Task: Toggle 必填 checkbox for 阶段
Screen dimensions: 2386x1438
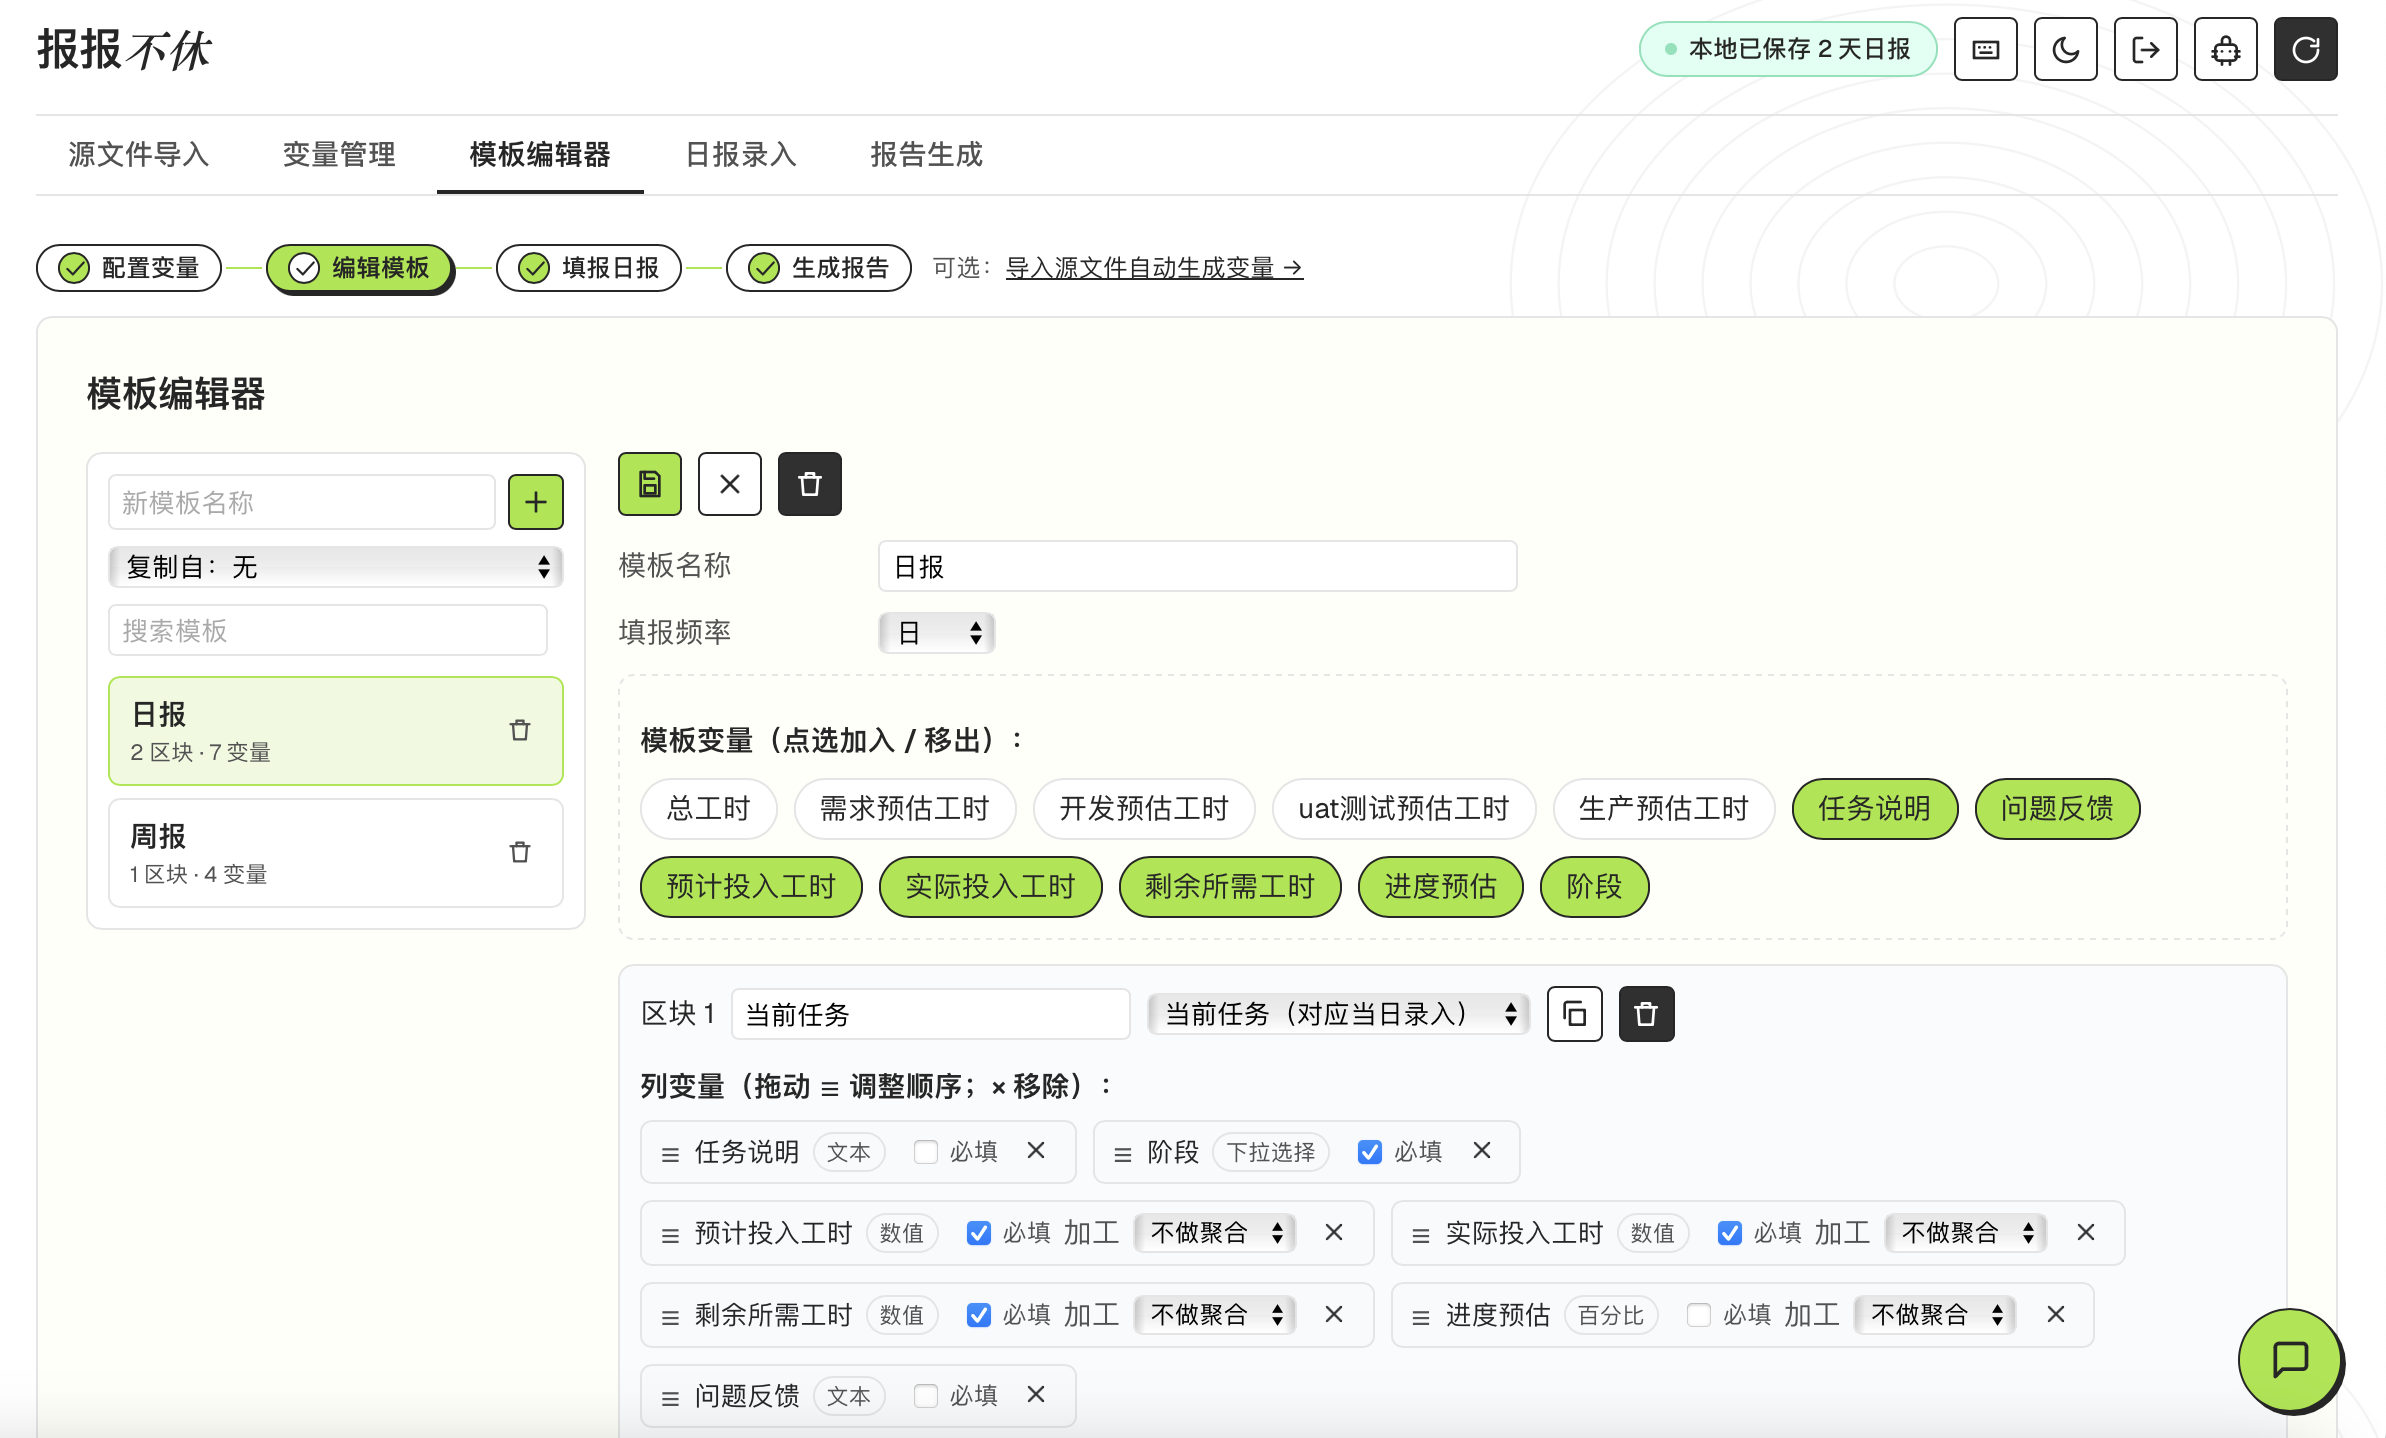Action: click(x=1370, y=1152)
